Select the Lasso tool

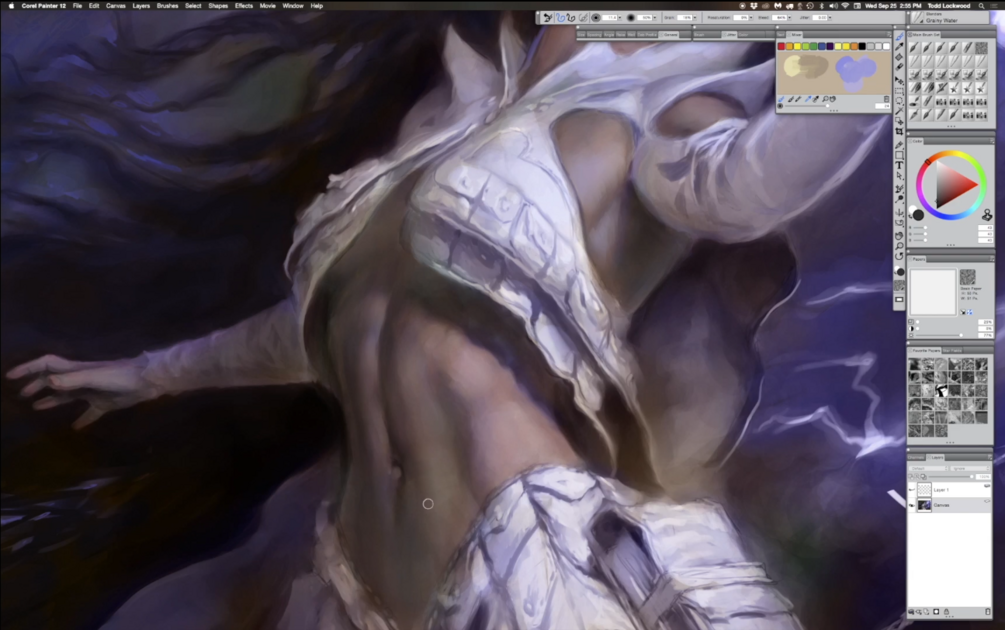[899, 100]
